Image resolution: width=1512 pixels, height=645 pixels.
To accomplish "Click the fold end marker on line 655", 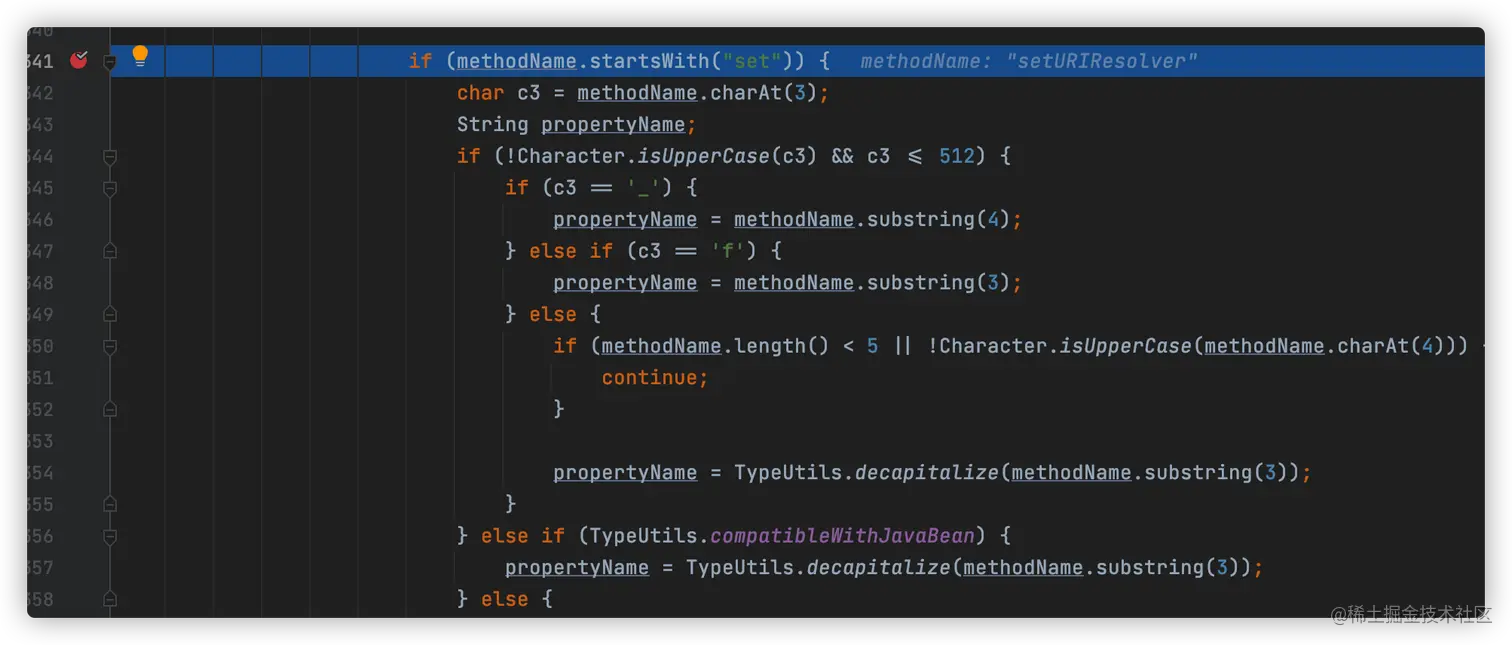I will click(x=110, y=504).
